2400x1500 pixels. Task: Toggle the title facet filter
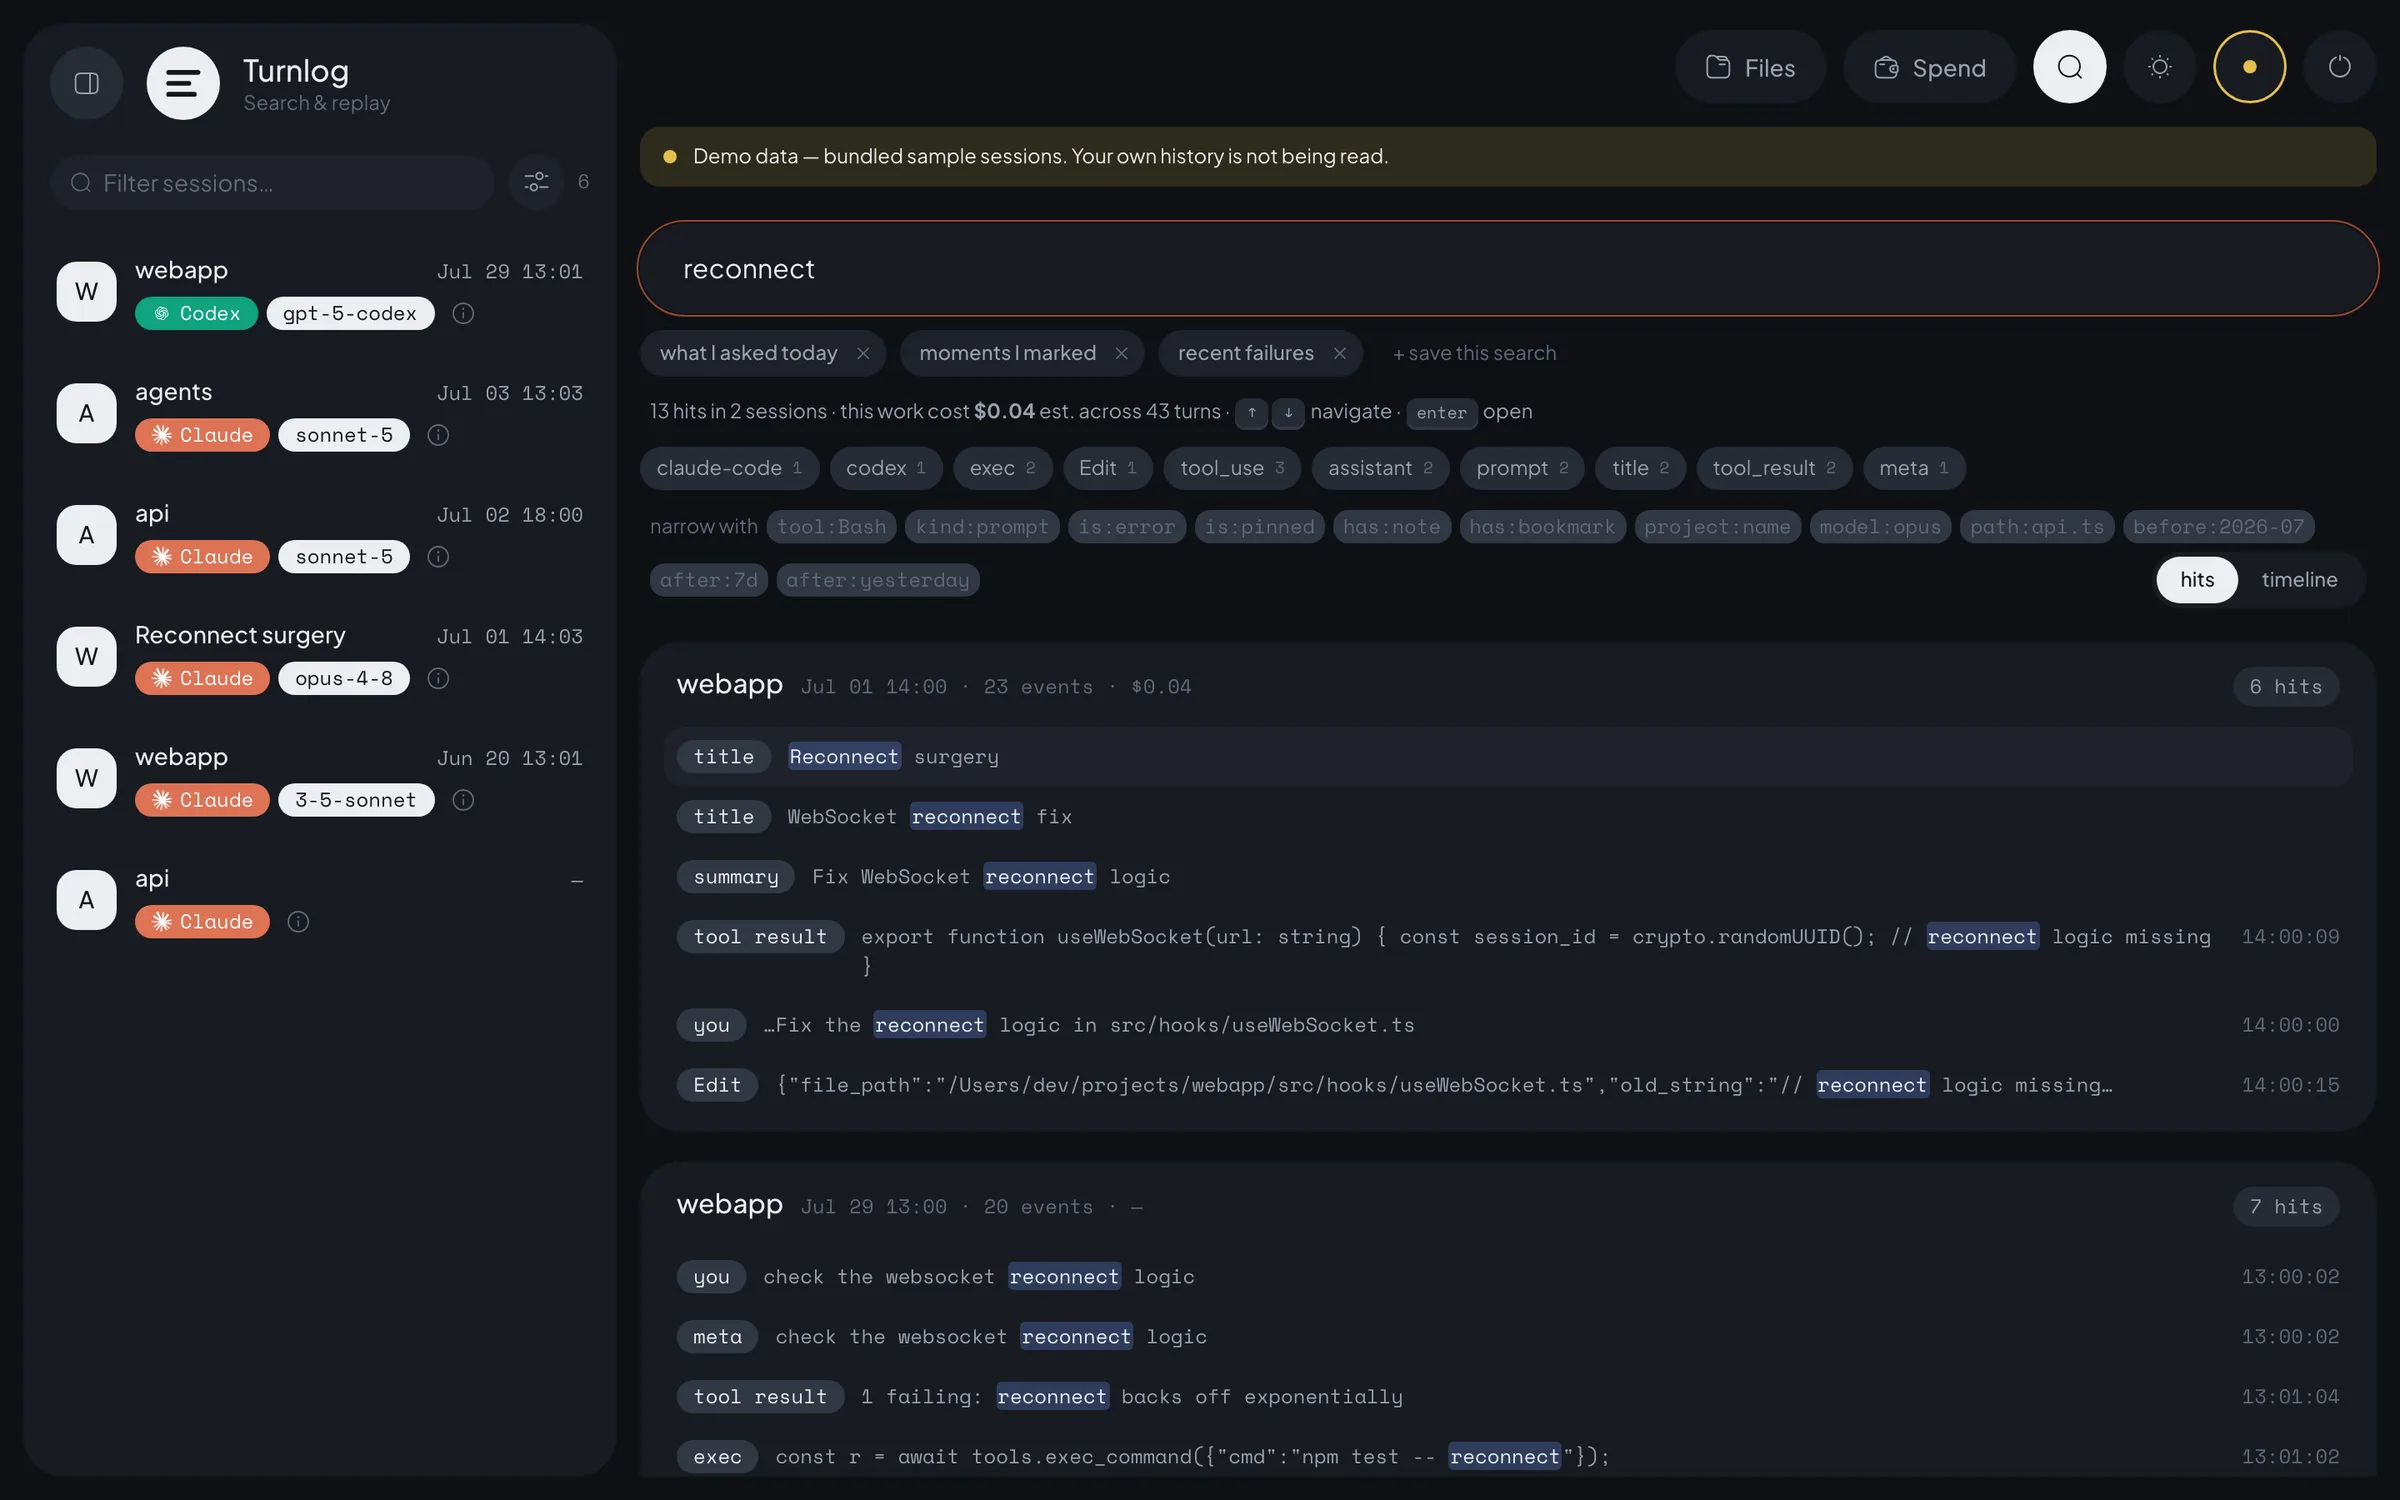click(1640, 468)
